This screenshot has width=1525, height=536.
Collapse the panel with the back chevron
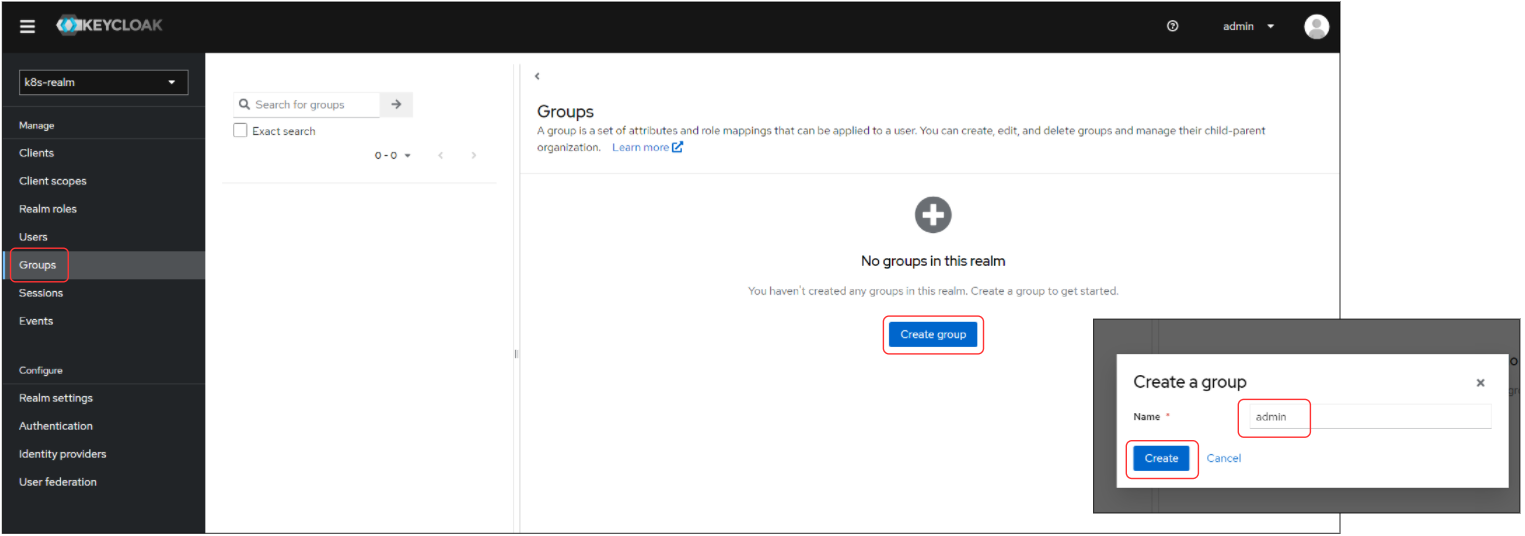(537, 76)
